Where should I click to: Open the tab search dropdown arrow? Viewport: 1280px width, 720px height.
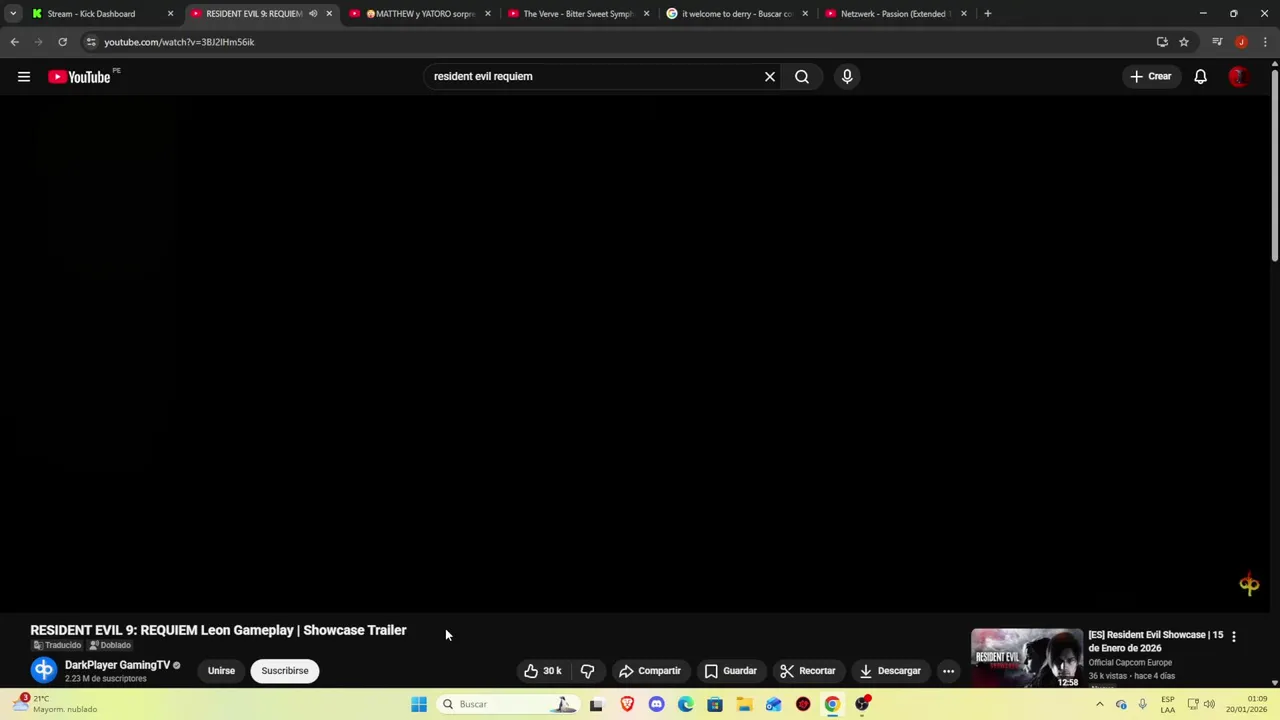[13, 14]
